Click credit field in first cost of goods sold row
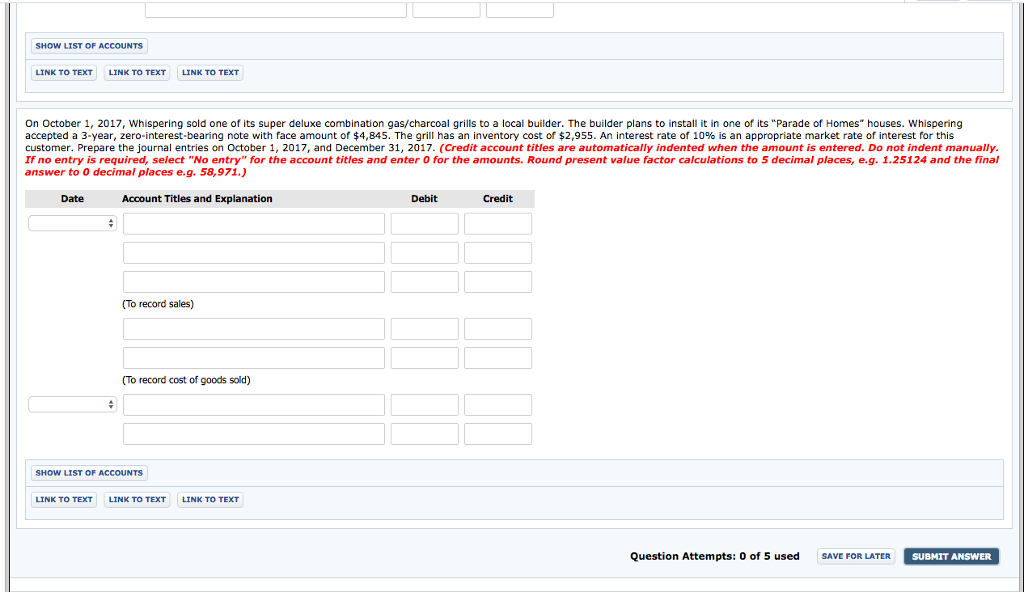1024x592 pixels. pyautogui.click(x=498, y=329)
